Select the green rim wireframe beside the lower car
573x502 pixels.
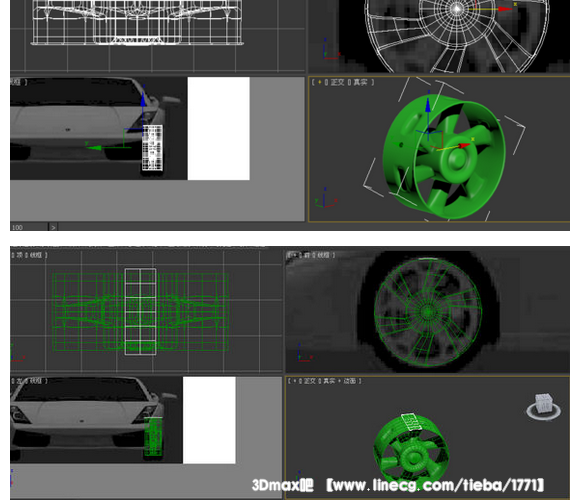tap(153, 437)
